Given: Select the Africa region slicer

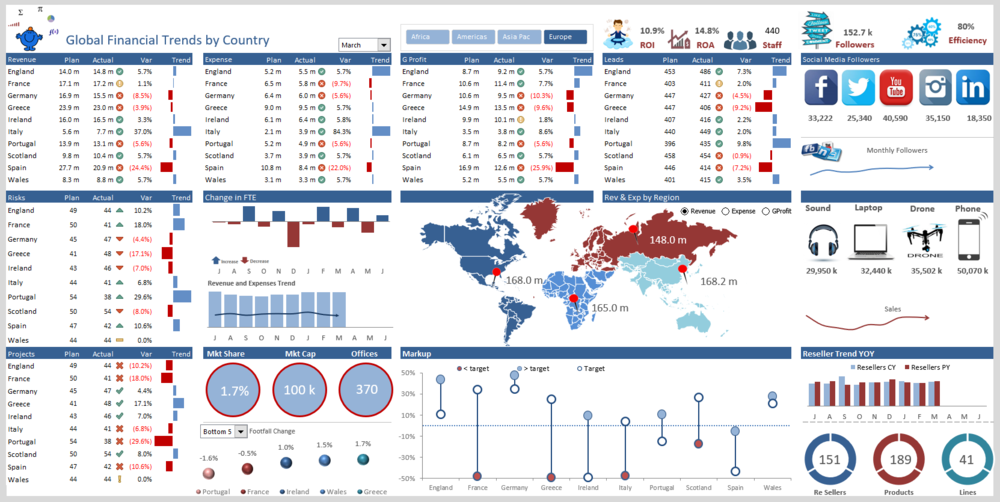Looking at the screenshot, I should 427,37.
